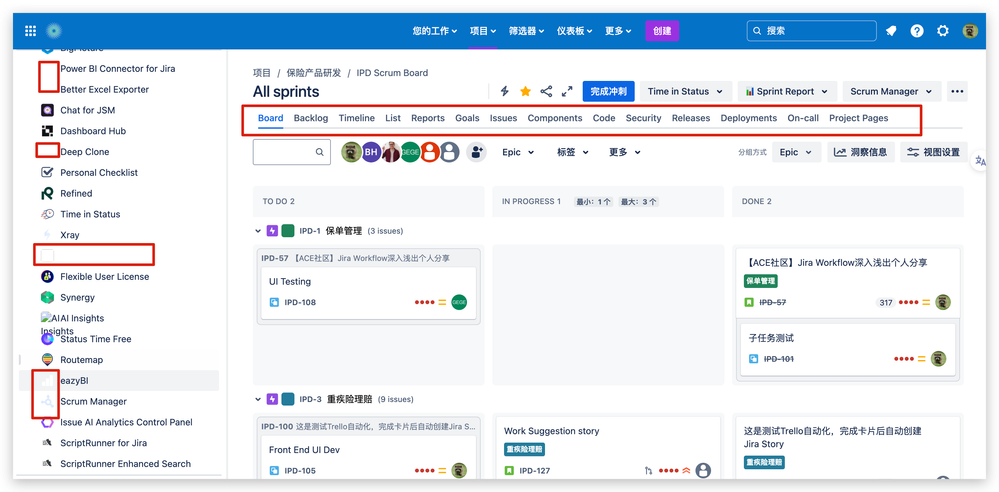Click the 保险产品研发 breadcrumb link
Viewport: 999px width, 492px height.
(313, 73)
